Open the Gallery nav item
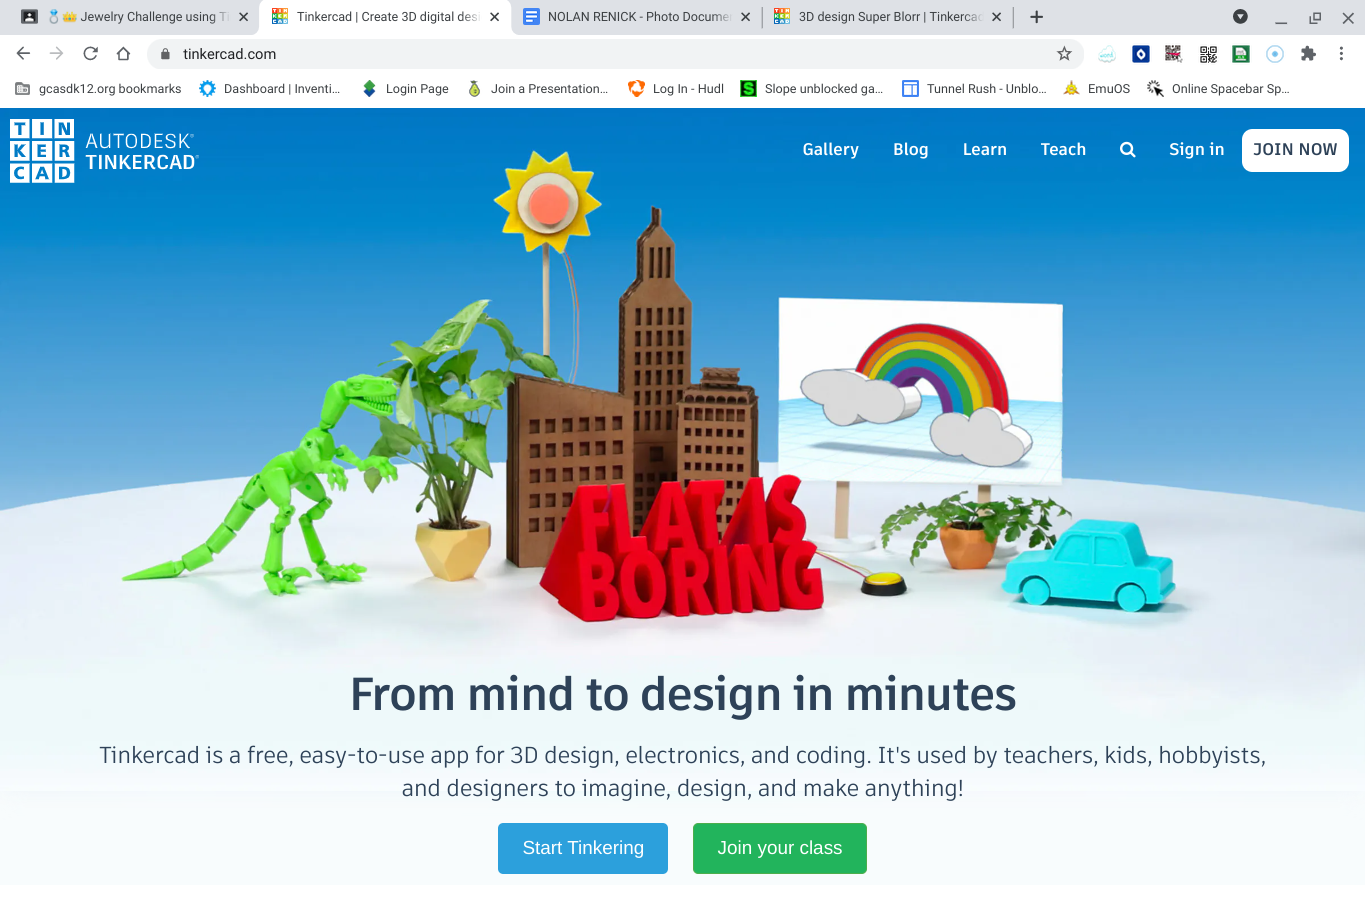Screen dimensions: 1365x912 (x=830, y=150)
